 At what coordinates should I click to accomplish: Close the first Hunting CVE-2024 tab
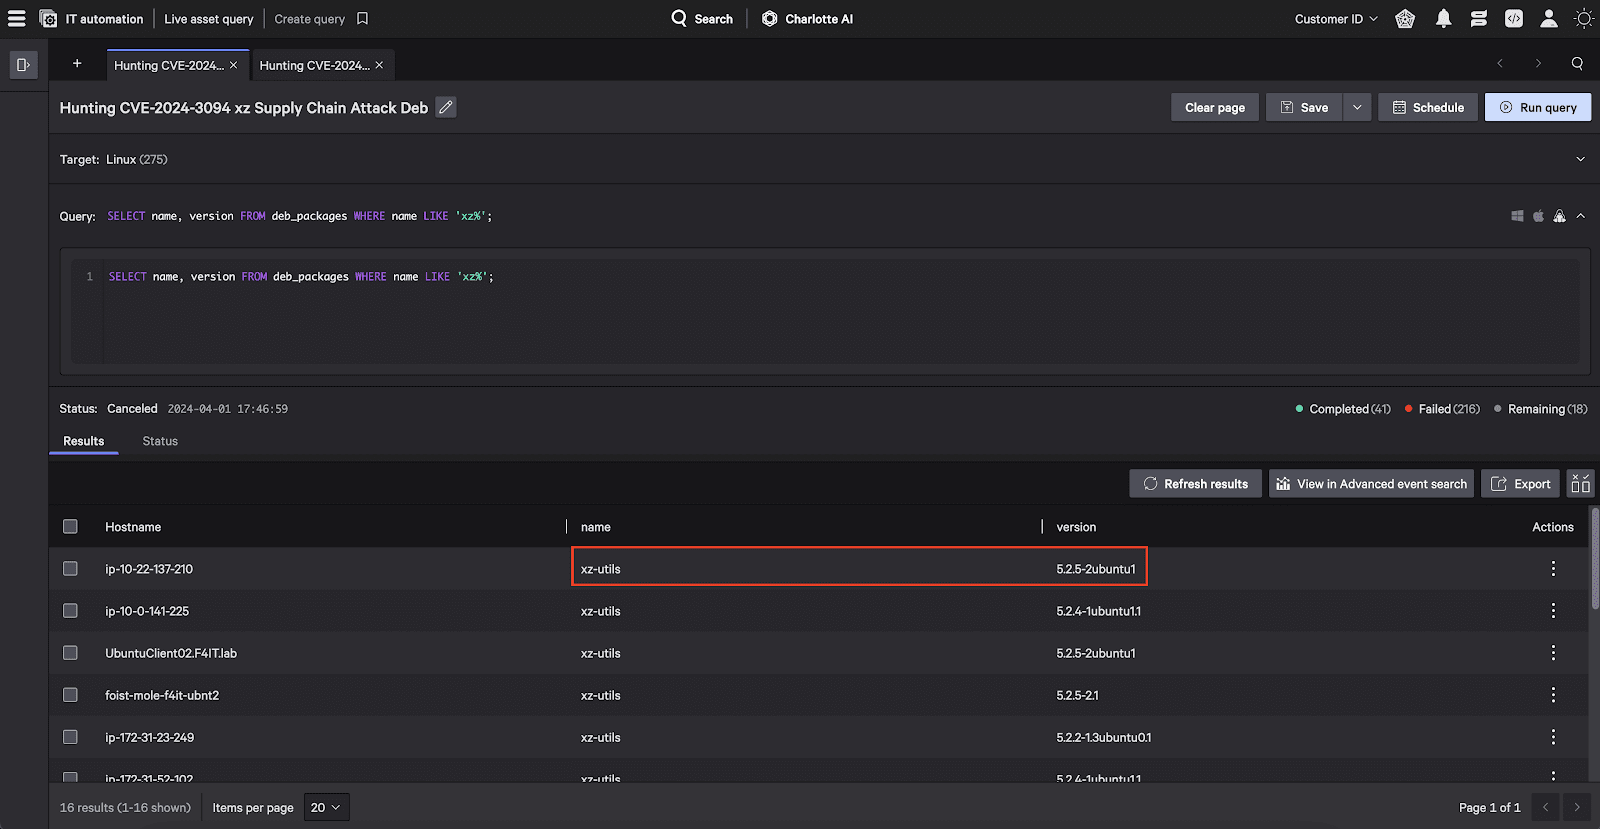[234, 65]
